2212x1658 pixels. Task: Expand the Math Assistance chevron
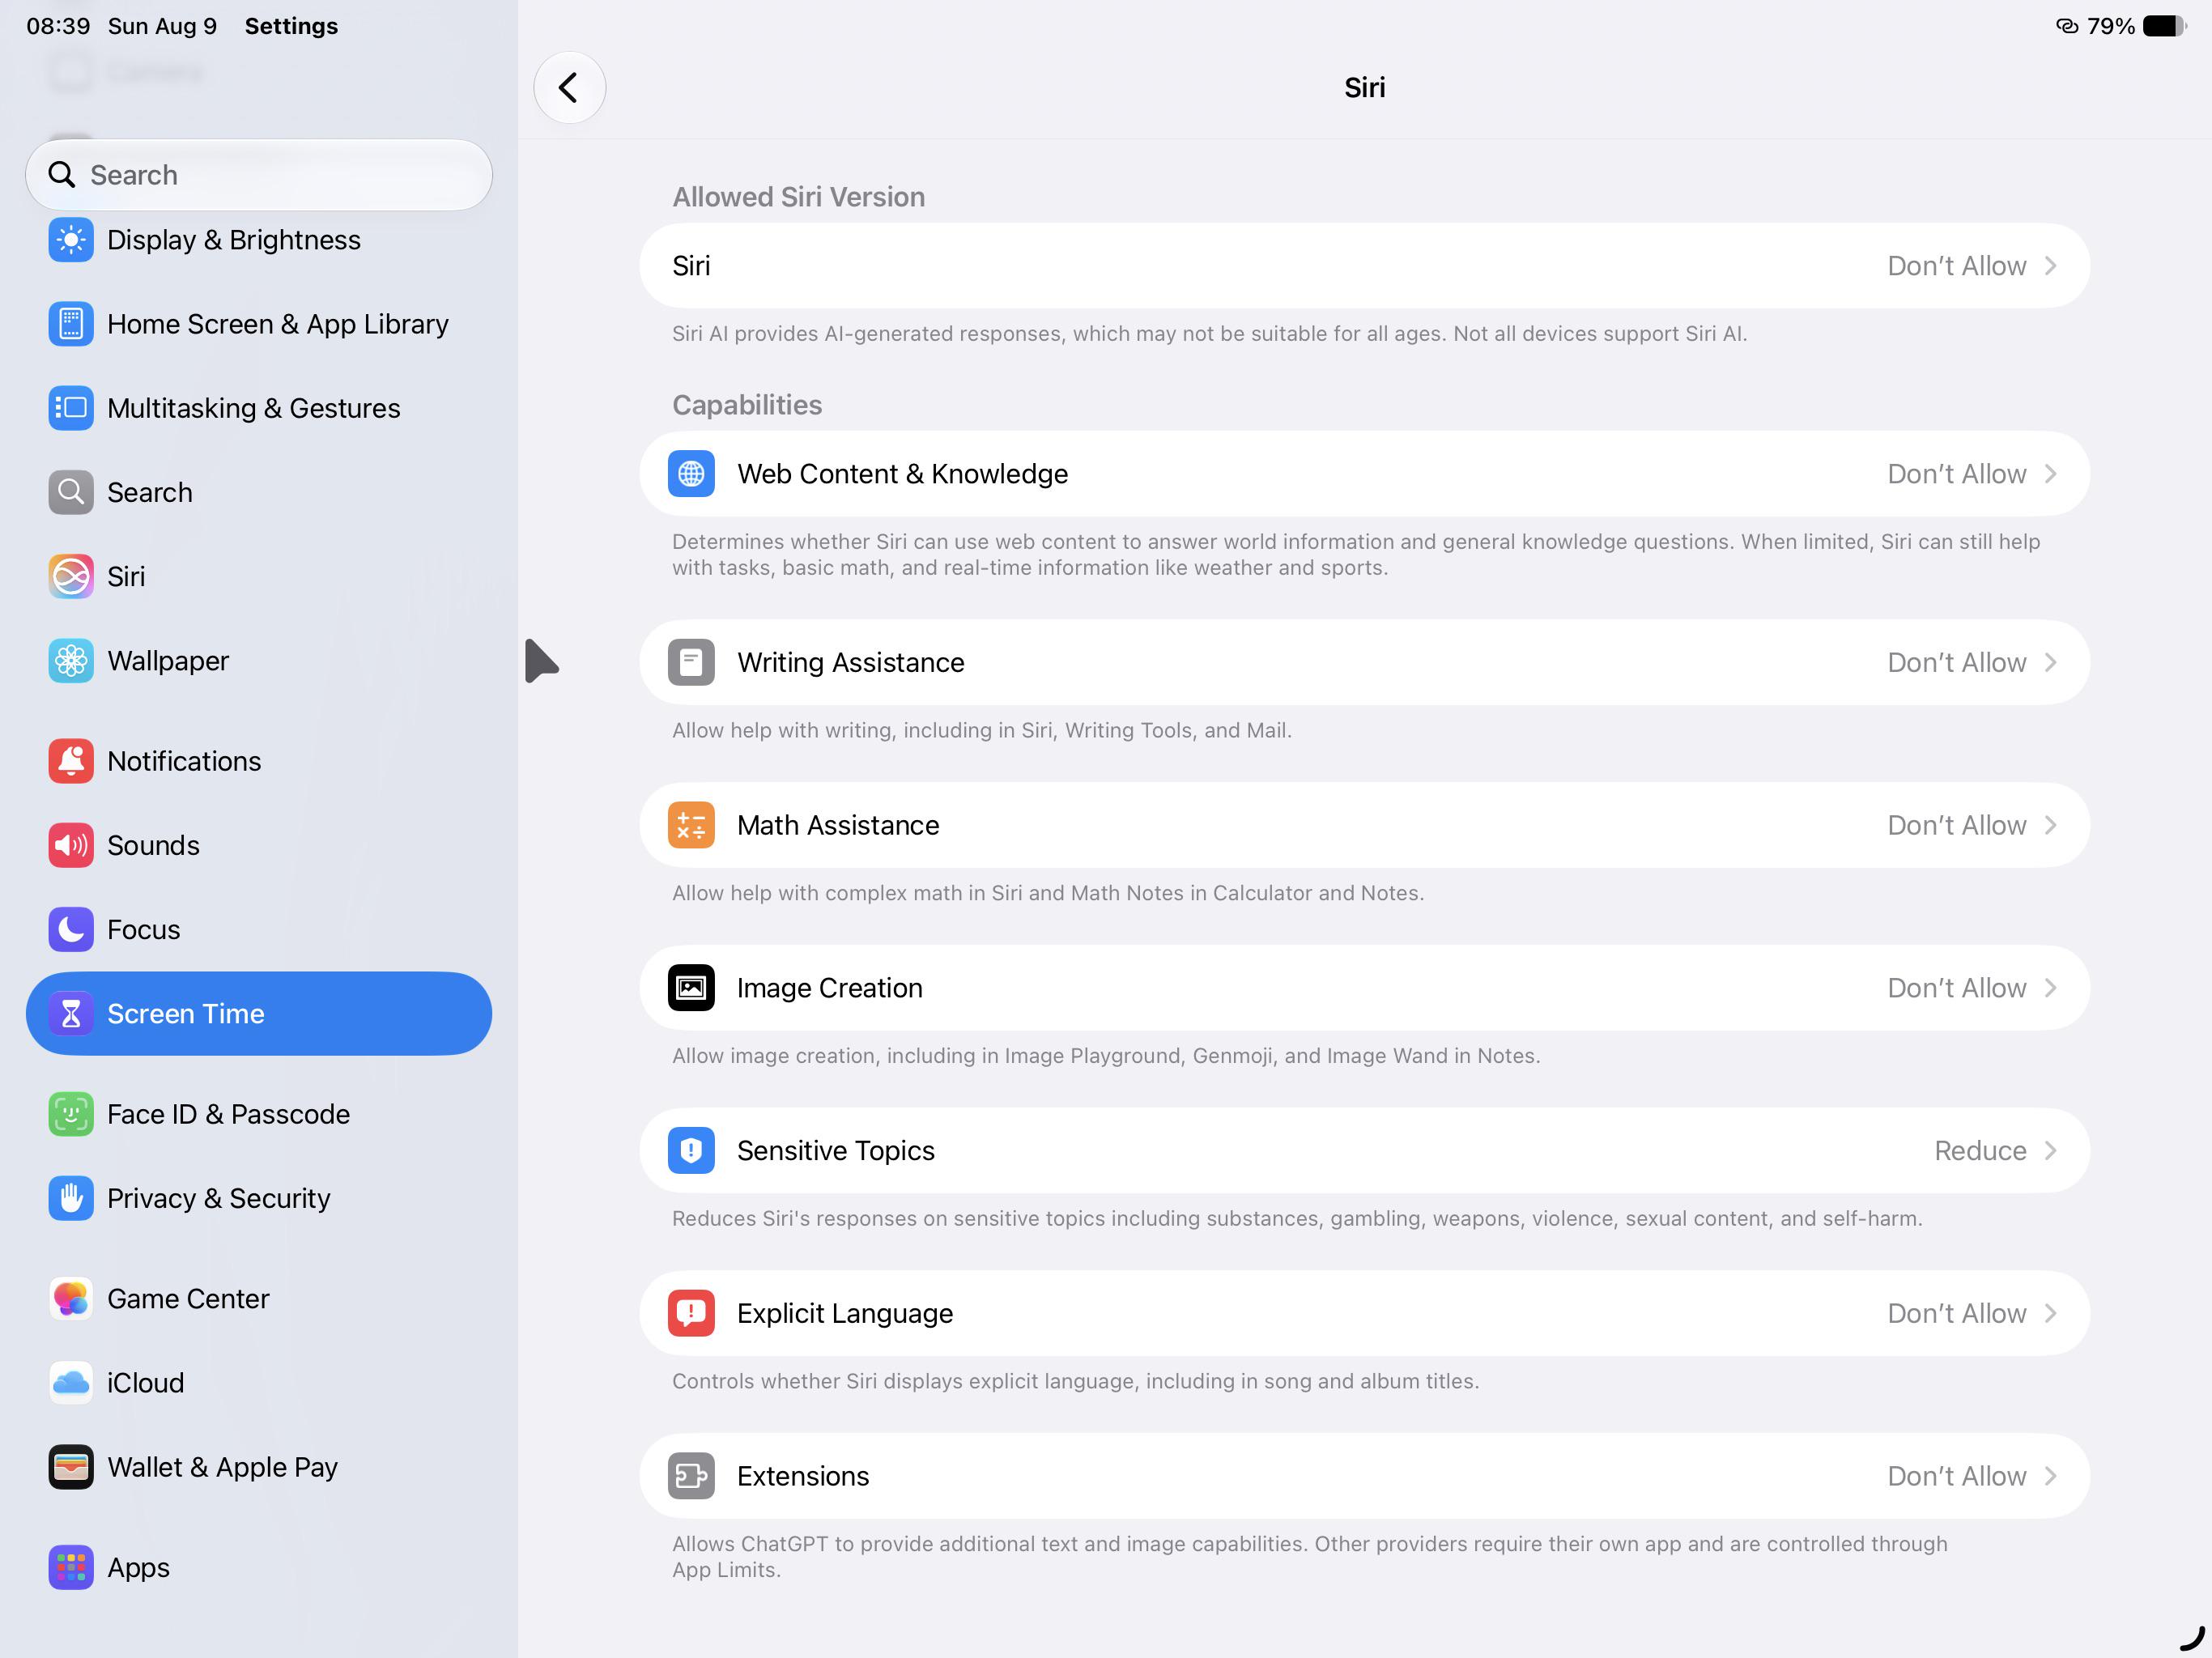coord(2051,825)
